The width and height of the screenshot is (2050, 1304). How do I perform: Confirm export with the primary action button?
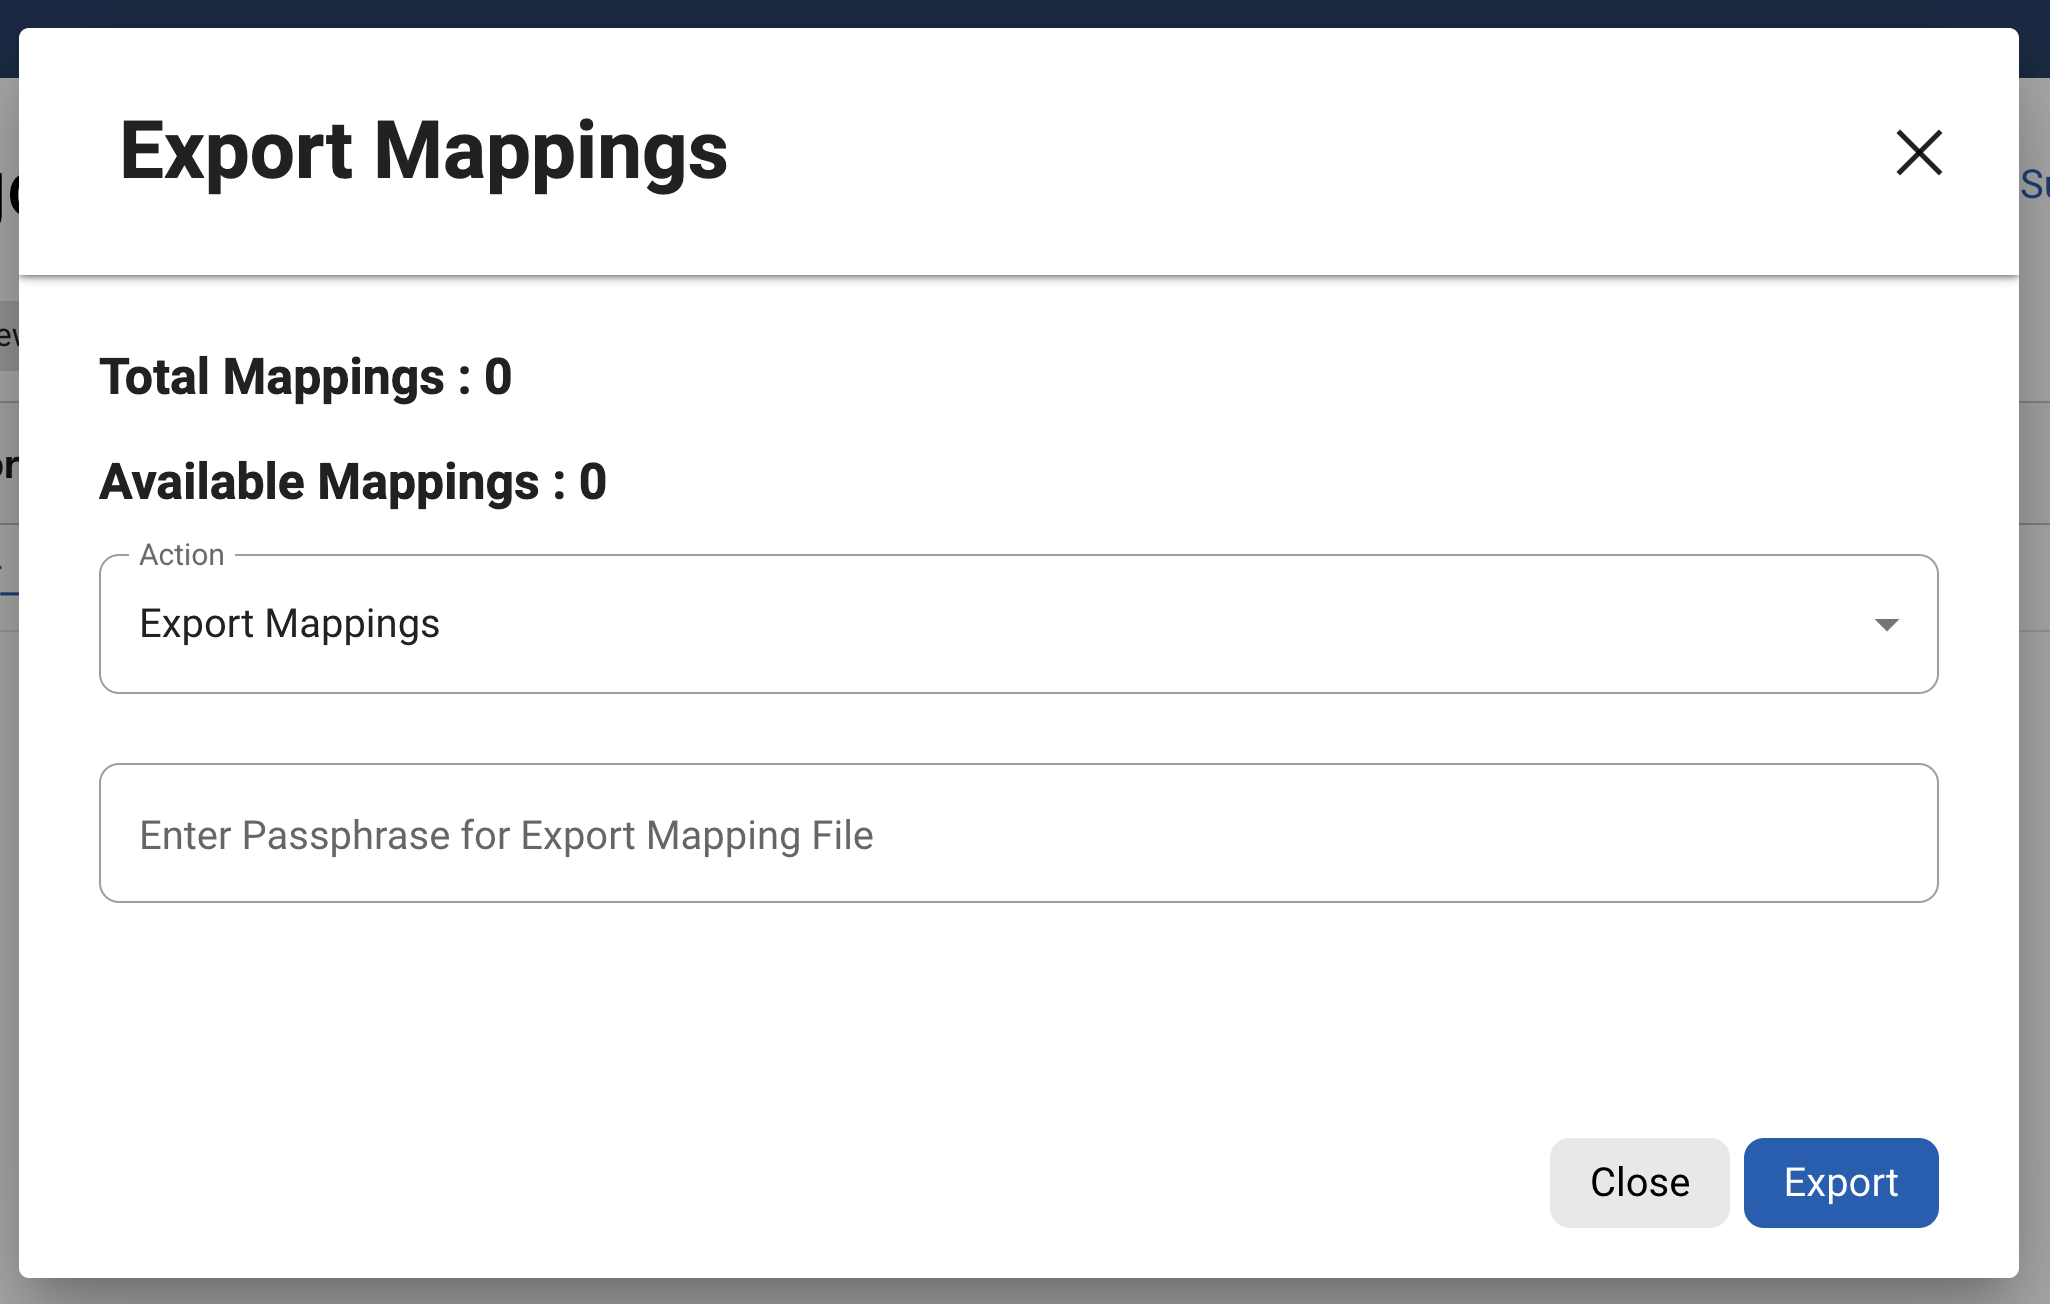pyautogui.click(x=1840, y=1182)
